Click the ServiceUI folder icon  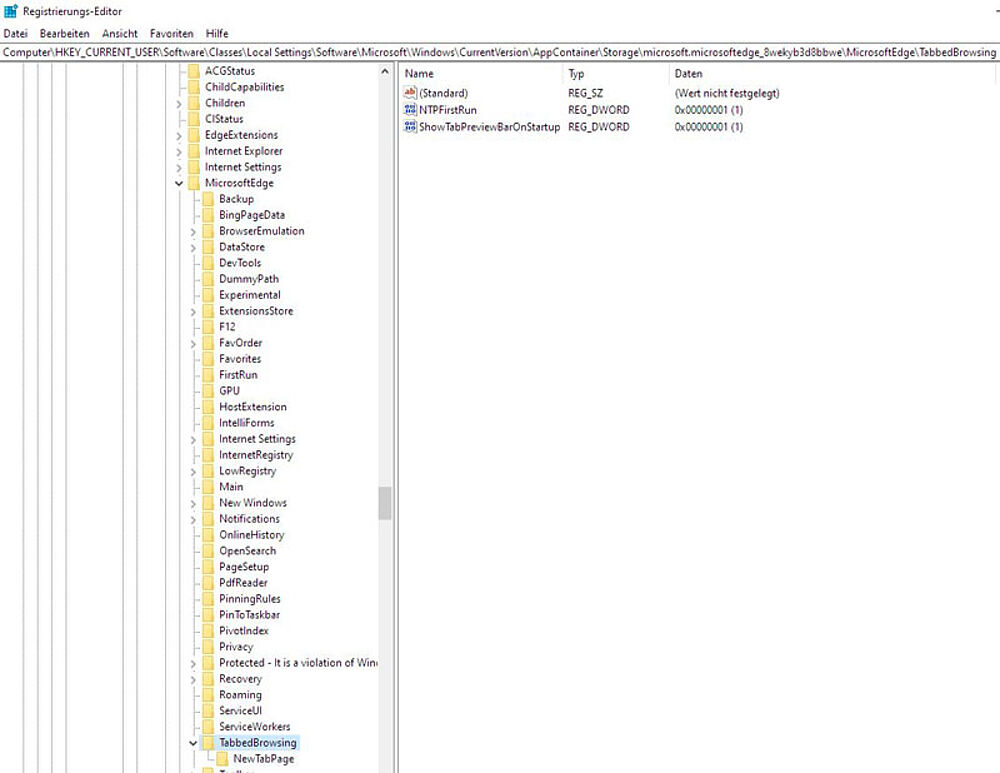click(208, 711)
